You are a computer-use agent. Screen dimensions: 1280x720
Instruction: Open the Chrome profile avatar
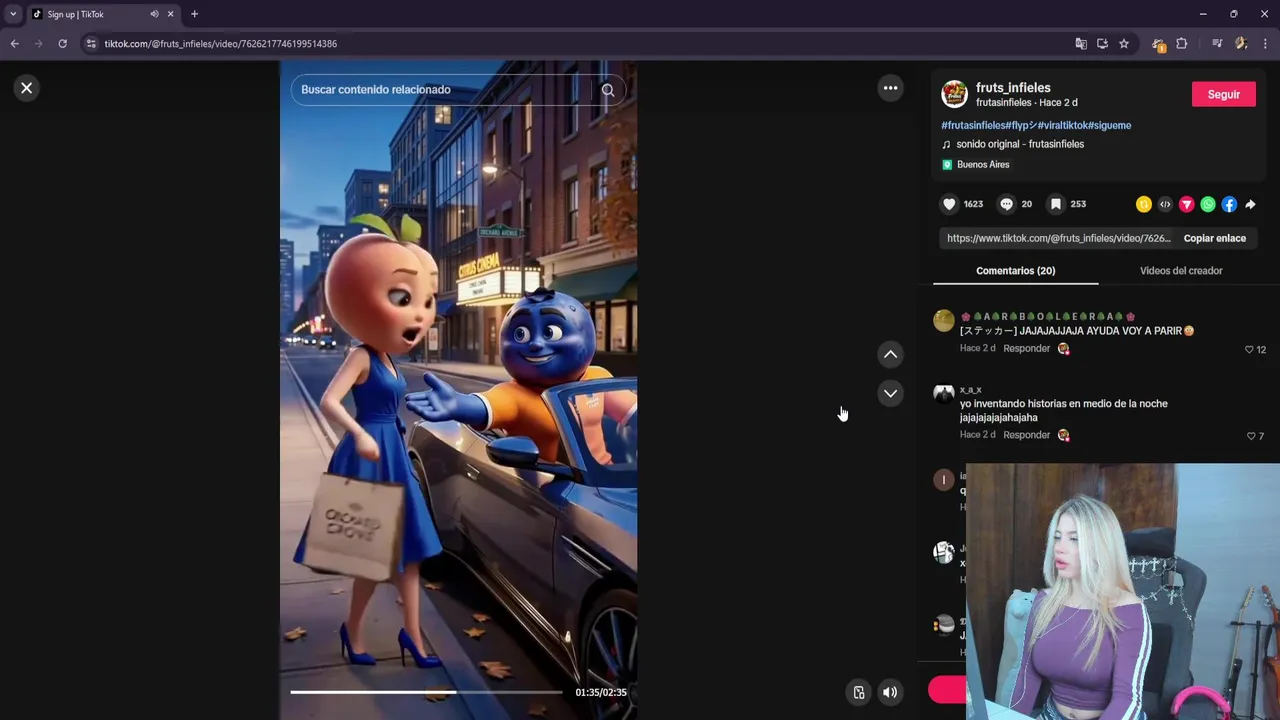tap(1241, 44)
